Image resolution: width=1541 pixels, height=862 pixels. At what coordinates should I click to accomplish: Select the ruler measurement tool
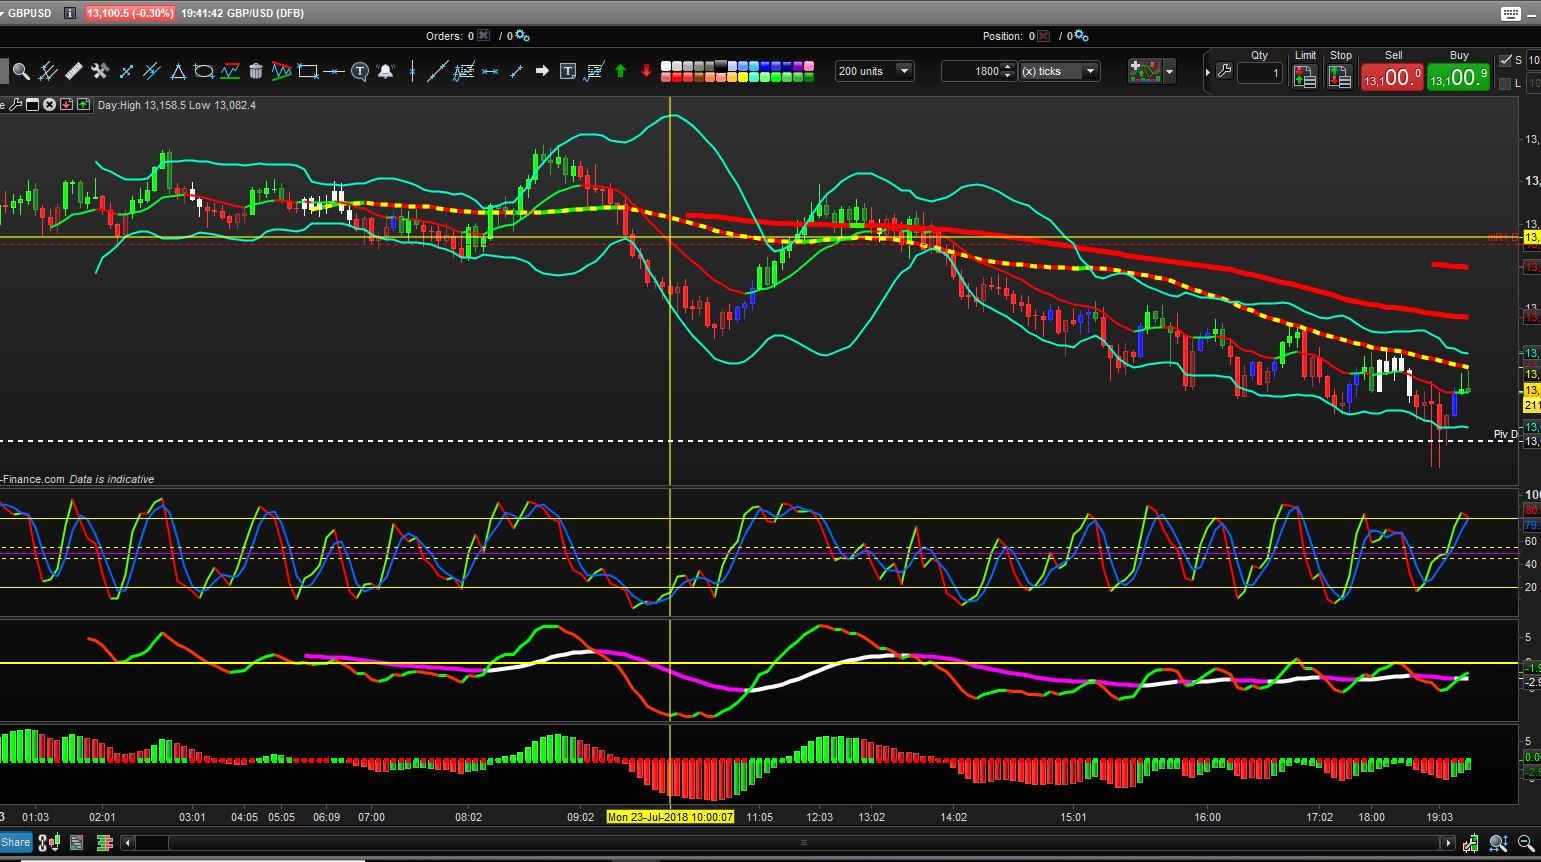pyautogui.click(x=73, y=71)
